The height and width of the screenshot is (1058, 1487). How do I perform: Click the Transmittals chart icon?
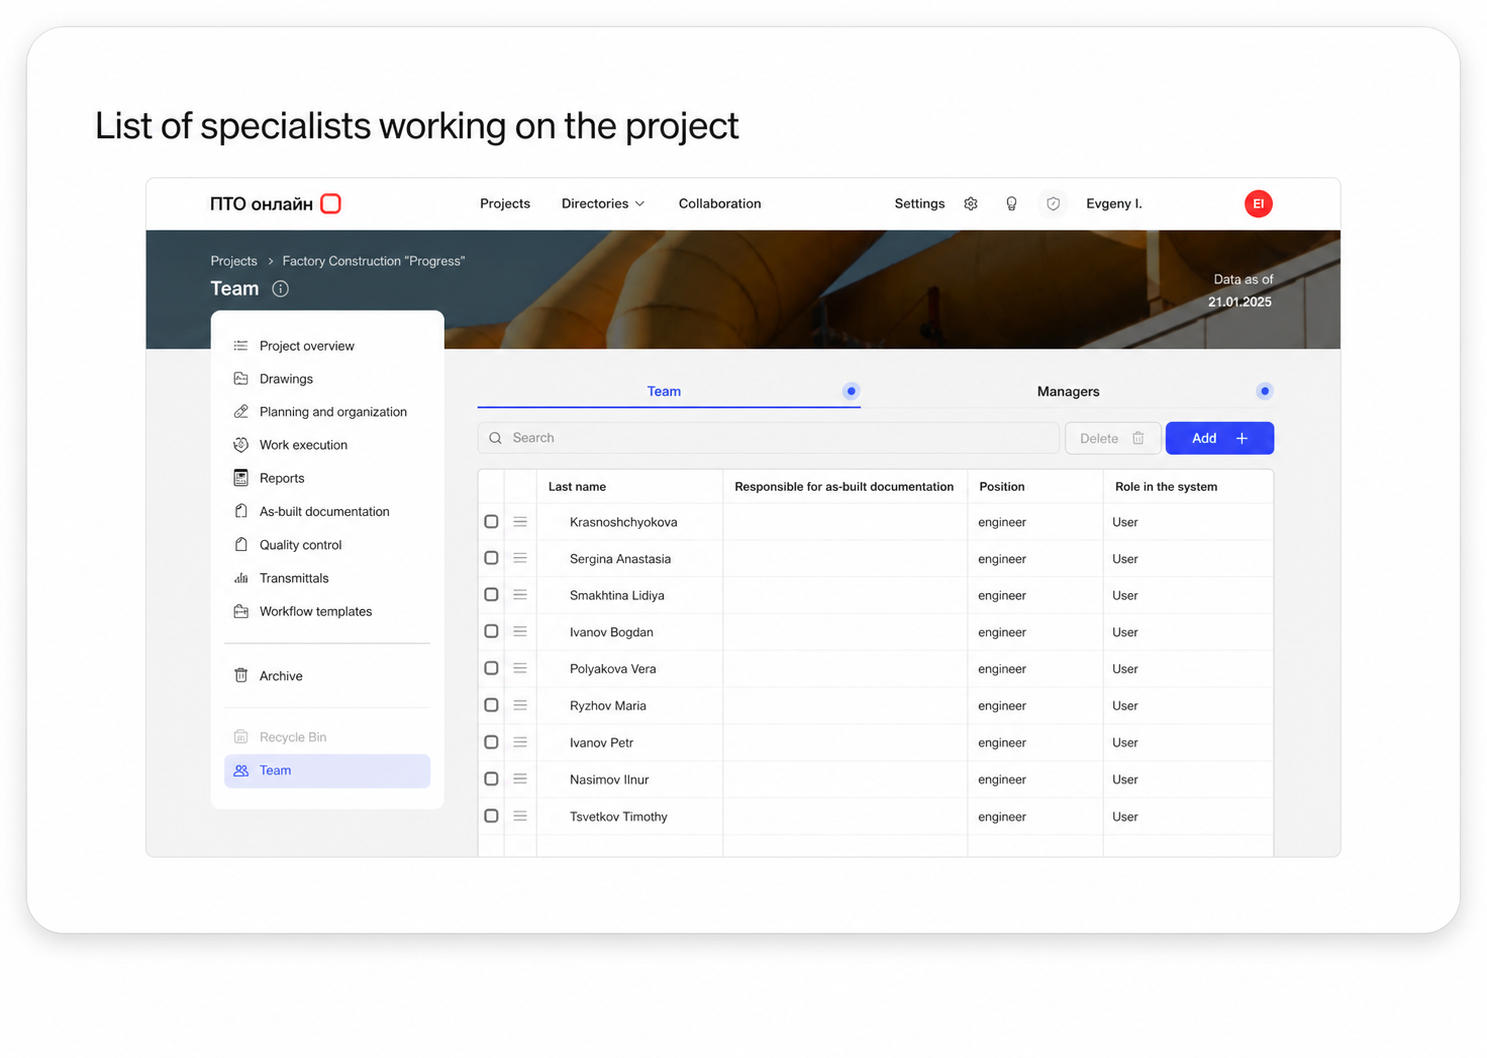(x=241, y=578)
